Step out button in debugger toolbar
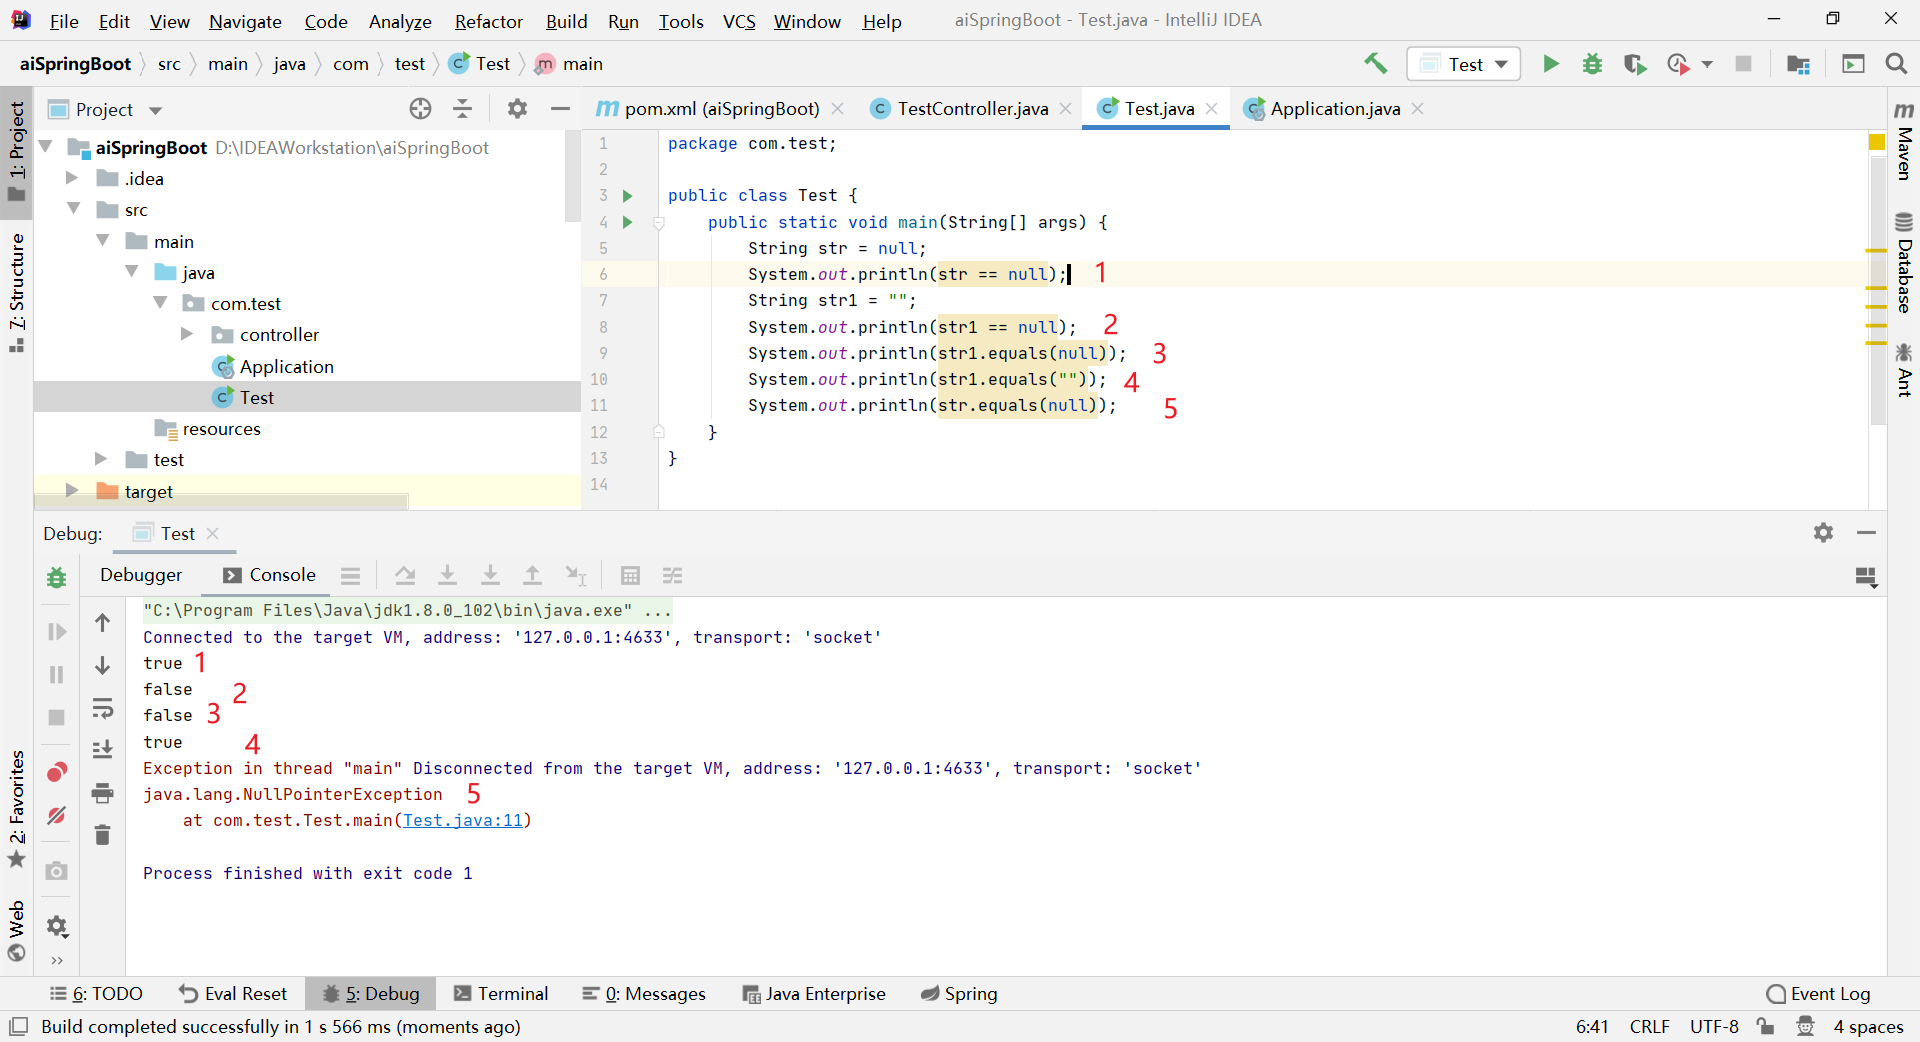 [x=533, y=575]
